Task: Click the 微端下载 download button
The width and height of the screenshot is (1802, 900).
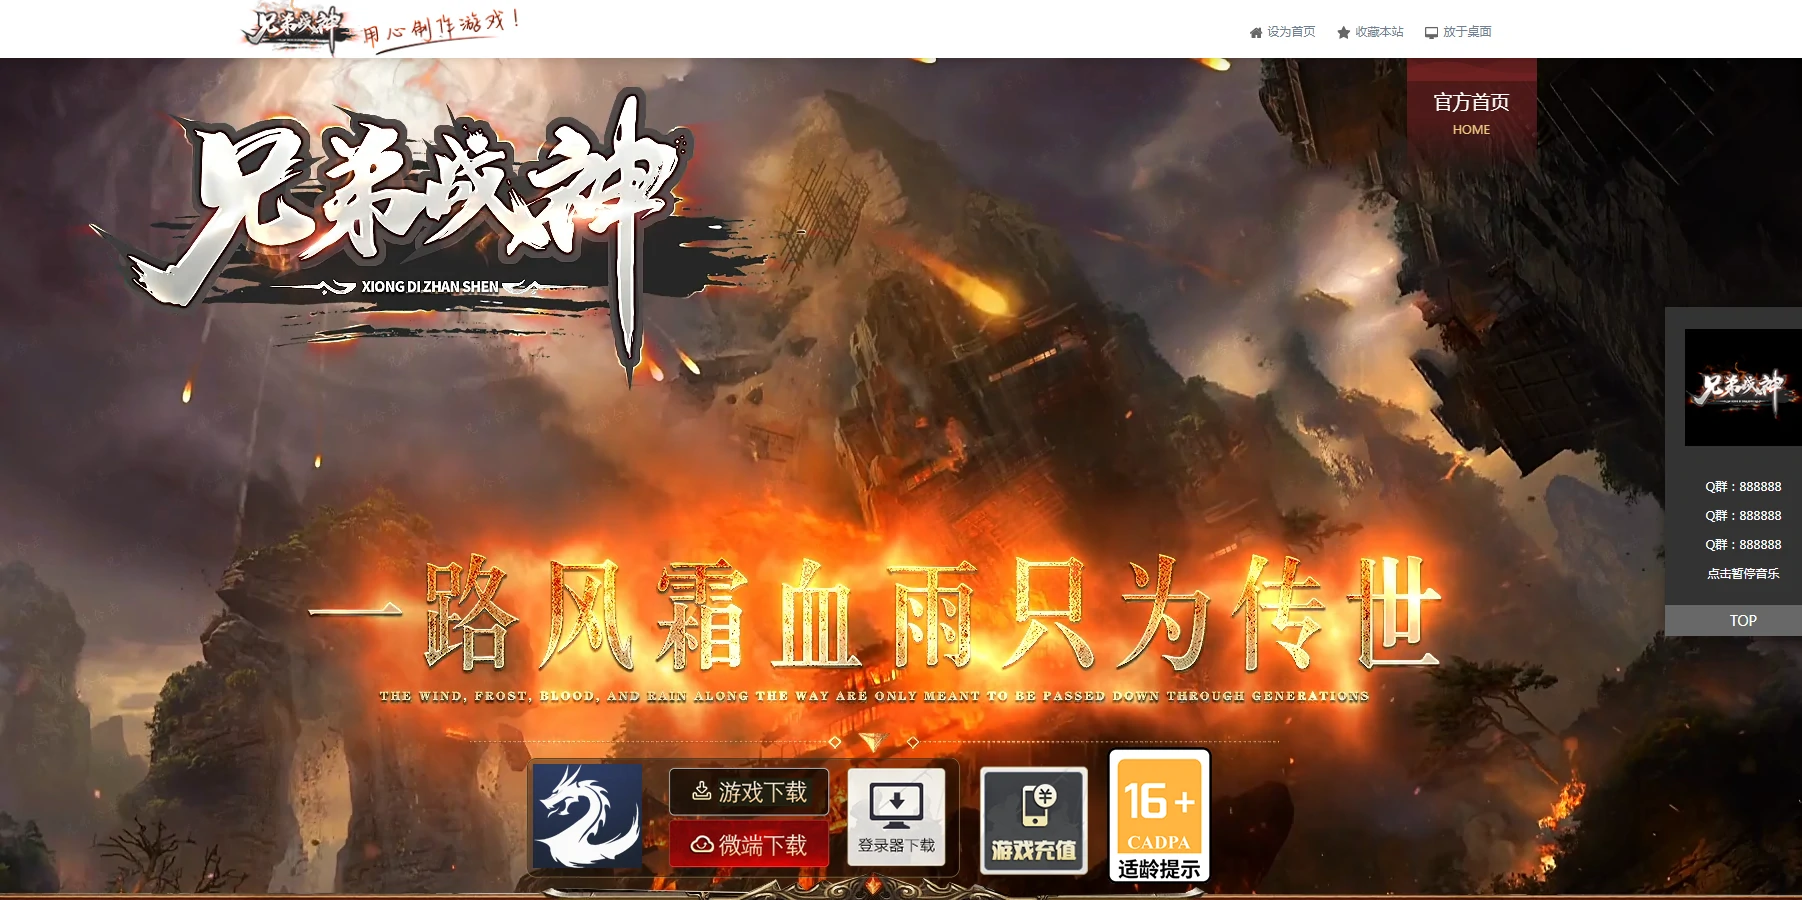Action: tap(748, 845)
